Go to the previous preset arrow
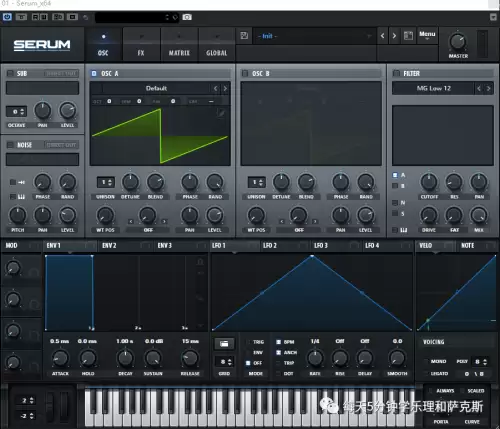 click(x=382, y=35)
